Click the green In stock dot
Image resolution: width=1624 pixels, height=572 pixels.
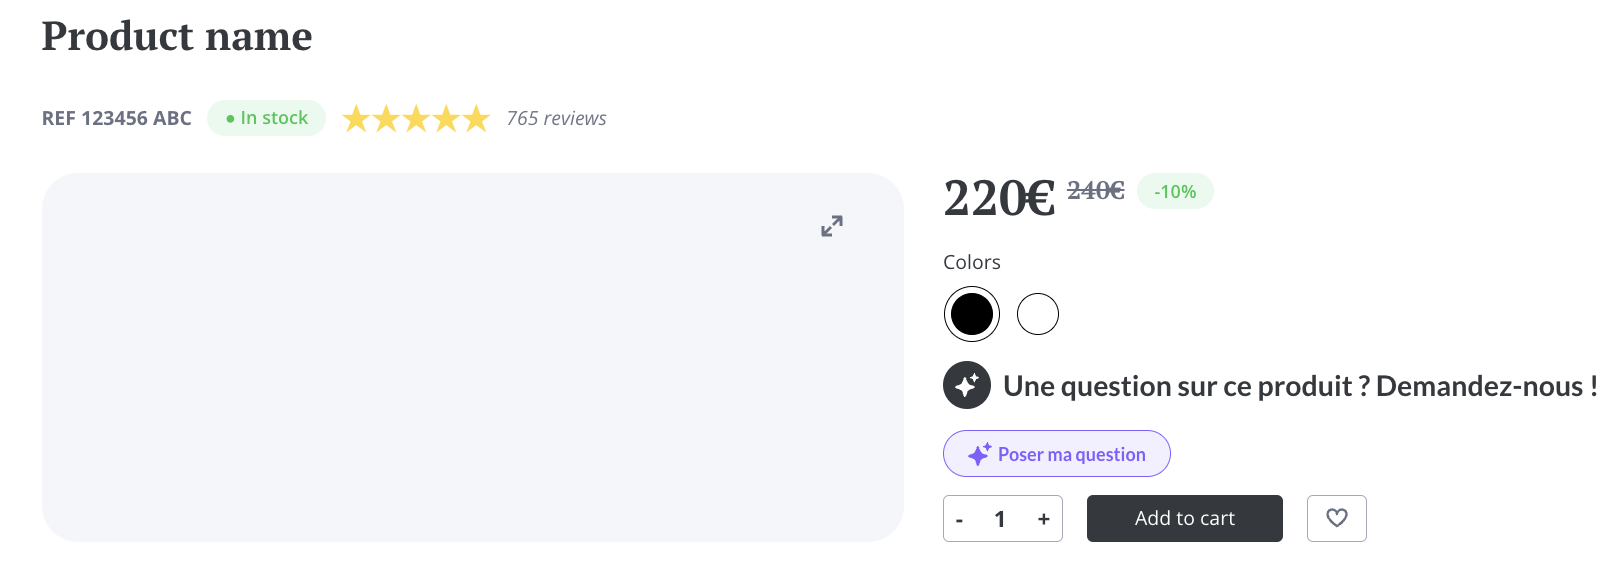(230, 118)
